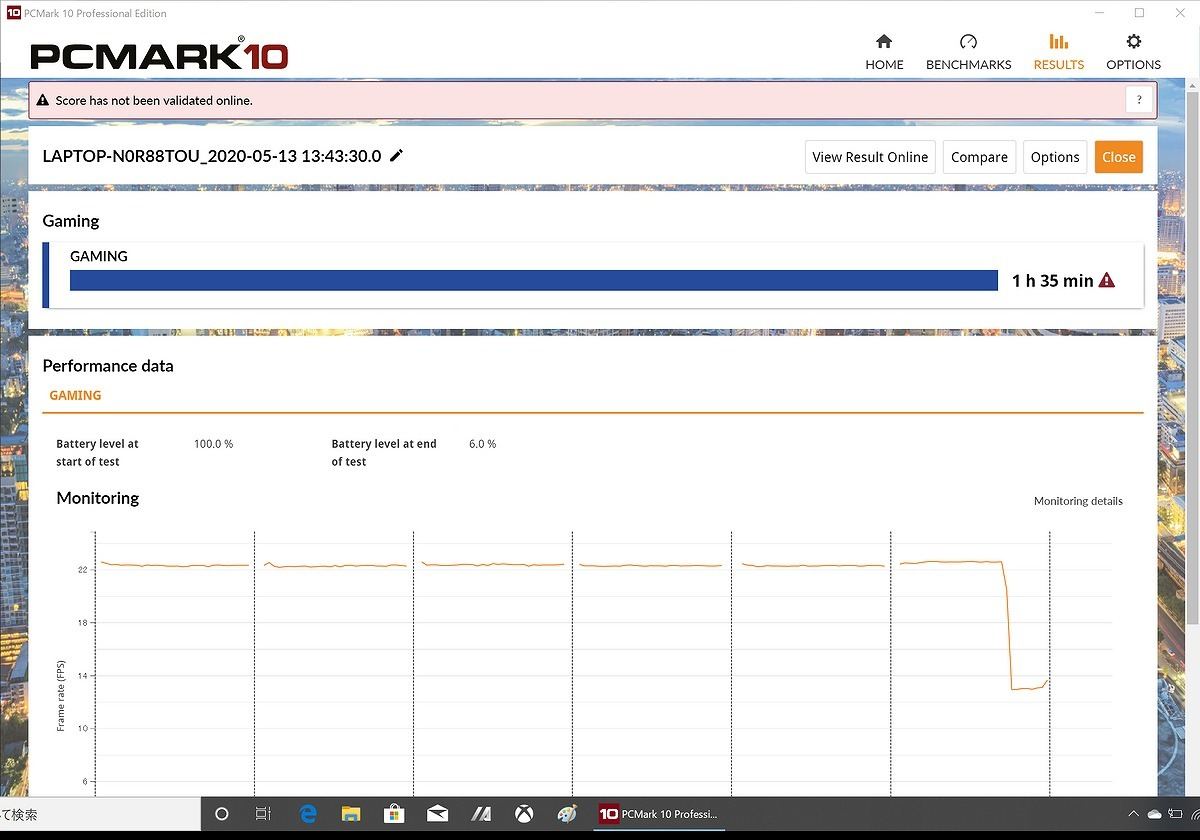1200x840 pixels.
Task: Open File Explorer from the taskbar
Action: coord(350,814)
